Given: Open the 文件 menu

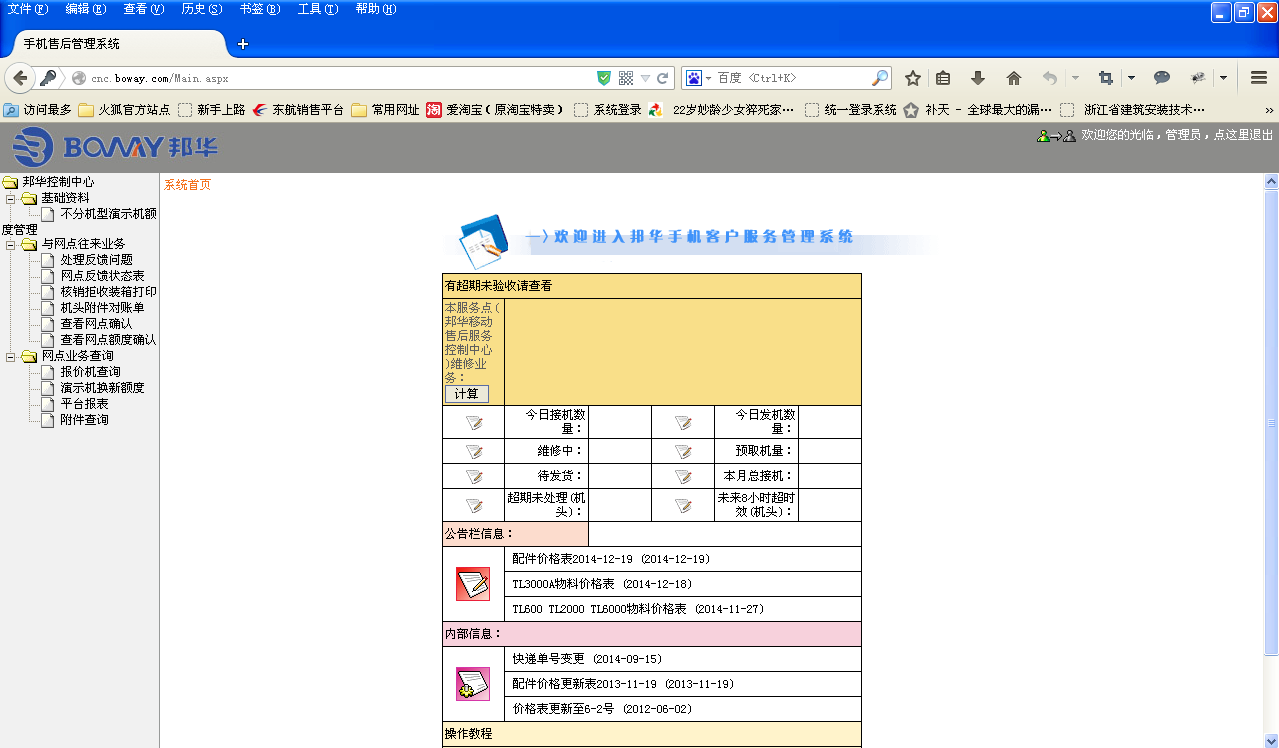Looking at the screenshot, I should click(27, 9).
